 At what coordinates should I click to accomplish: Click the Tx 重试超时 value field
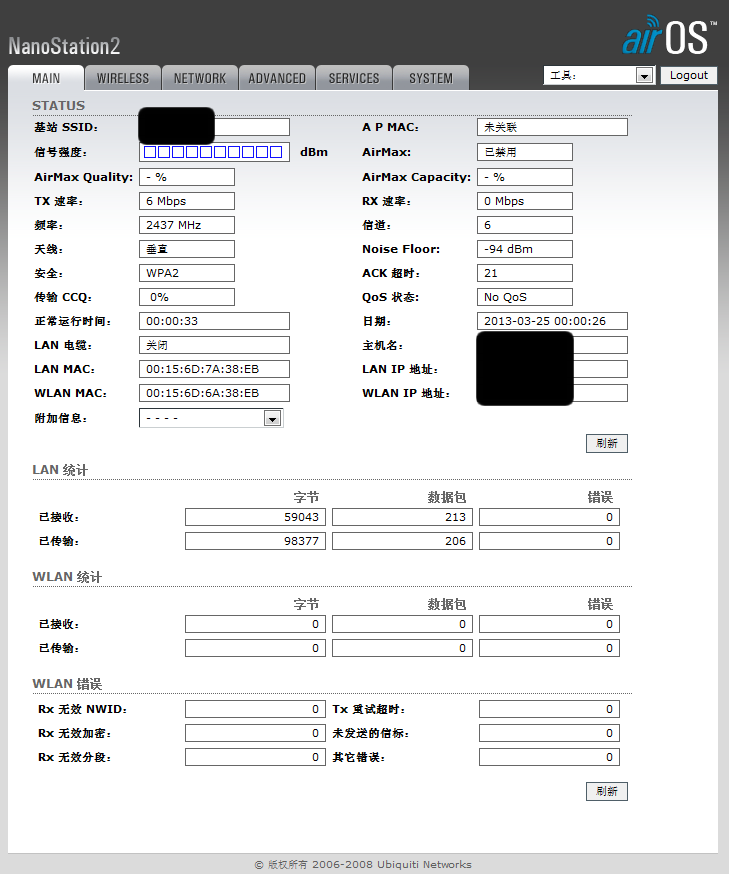pyautogui.click(x=549, y=709)
